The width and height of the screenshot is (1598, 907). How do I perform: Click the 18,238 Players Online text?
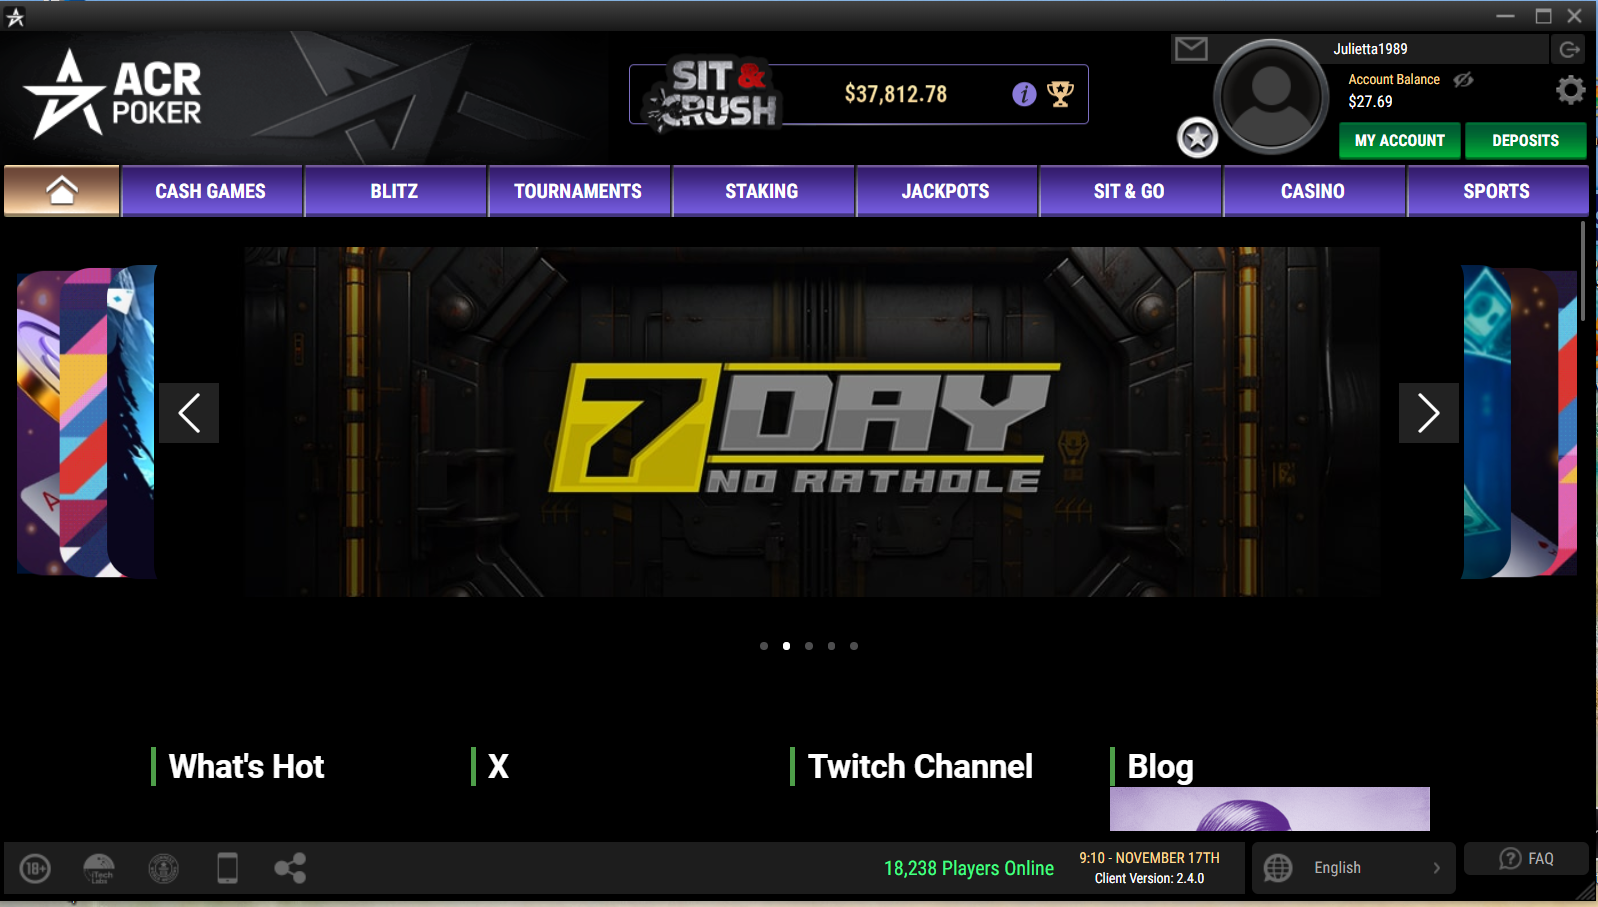[x=969, y=868]
